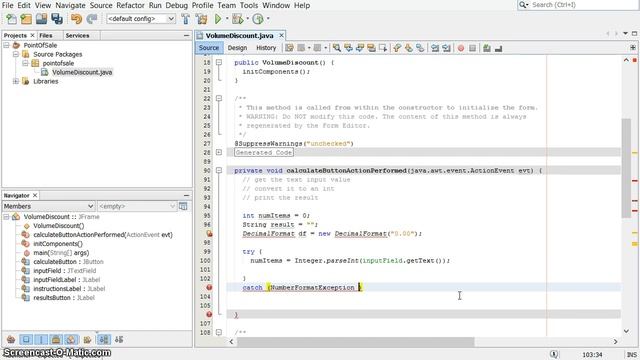Image resolution: width=640 pixels, height=360 pixels.
Task: Click the red Start Macro Recording icon
Action: pos(461,48)
